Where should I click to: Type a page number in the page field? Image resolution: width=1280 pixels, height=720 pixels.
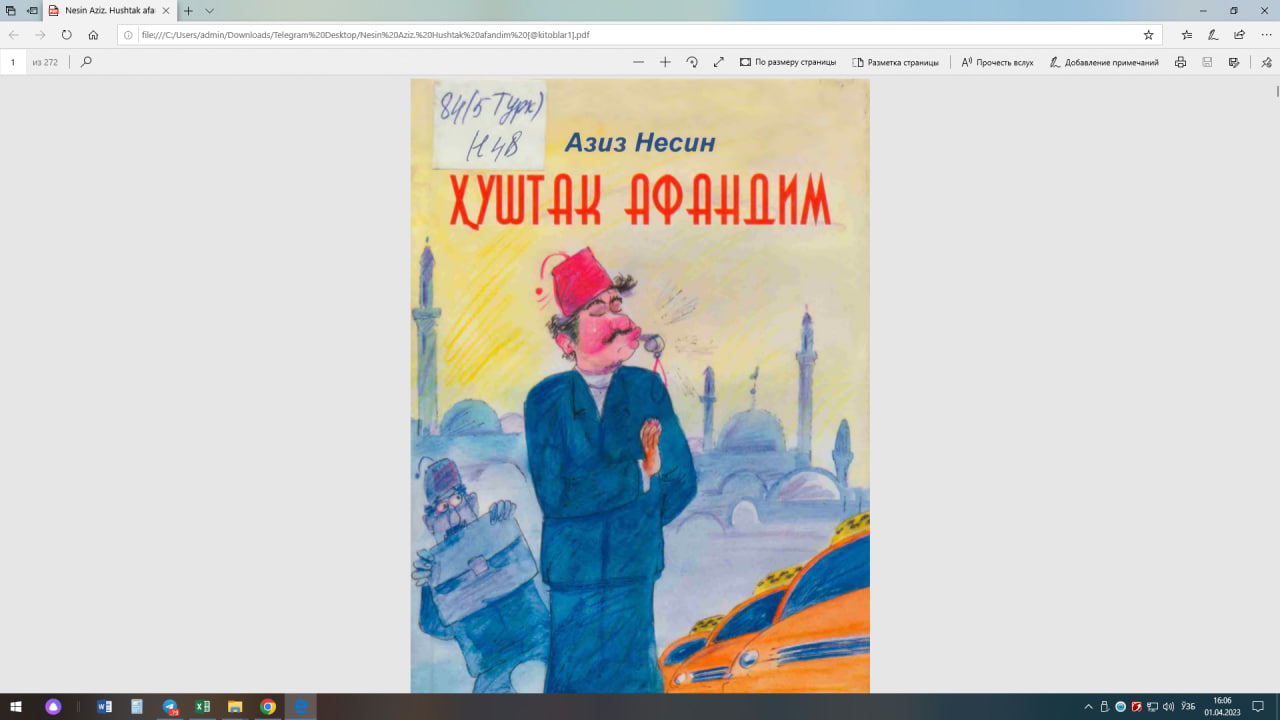point(12,61)
